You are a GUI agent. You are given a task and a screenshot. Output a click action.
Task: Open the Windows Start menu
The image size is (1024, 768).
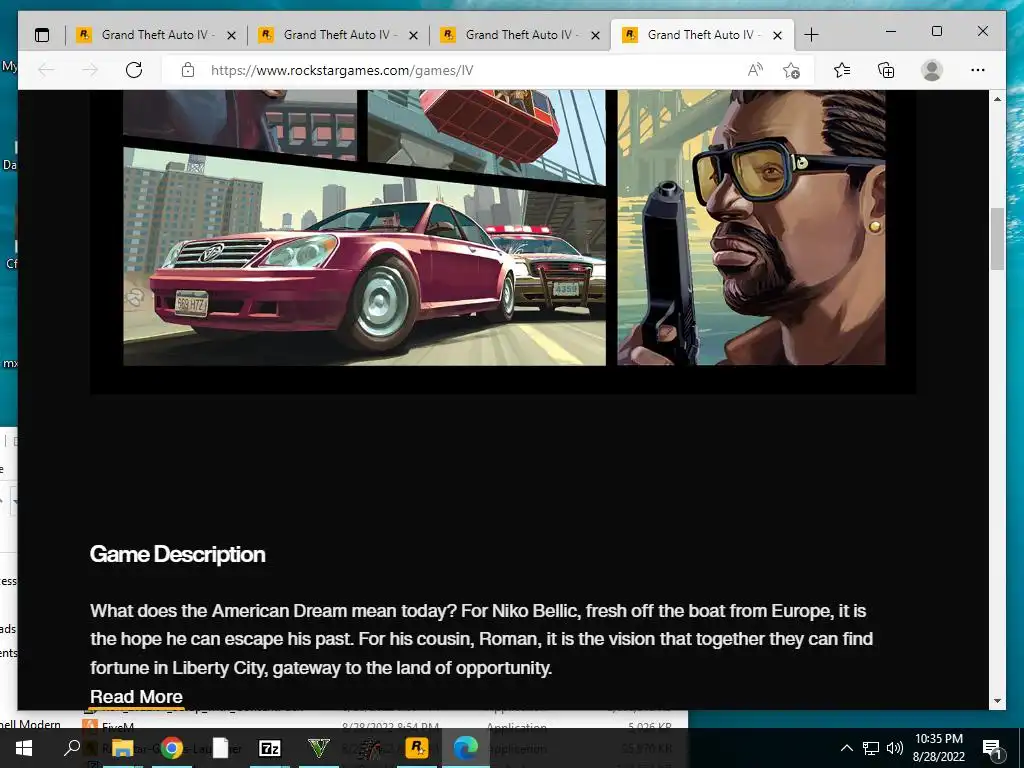point(24,748)
